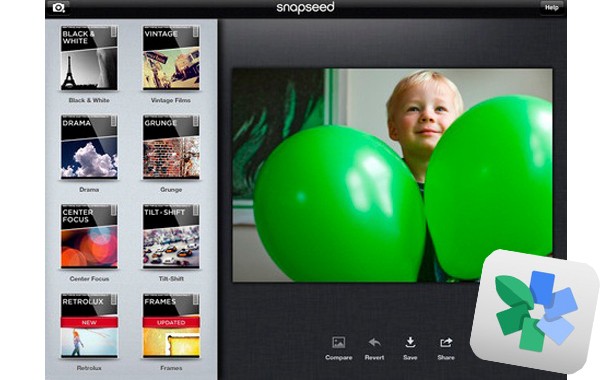Screen dimensions: 607x380
Task: Click the Snapseed logo icon
Action: tap(534, 312)
